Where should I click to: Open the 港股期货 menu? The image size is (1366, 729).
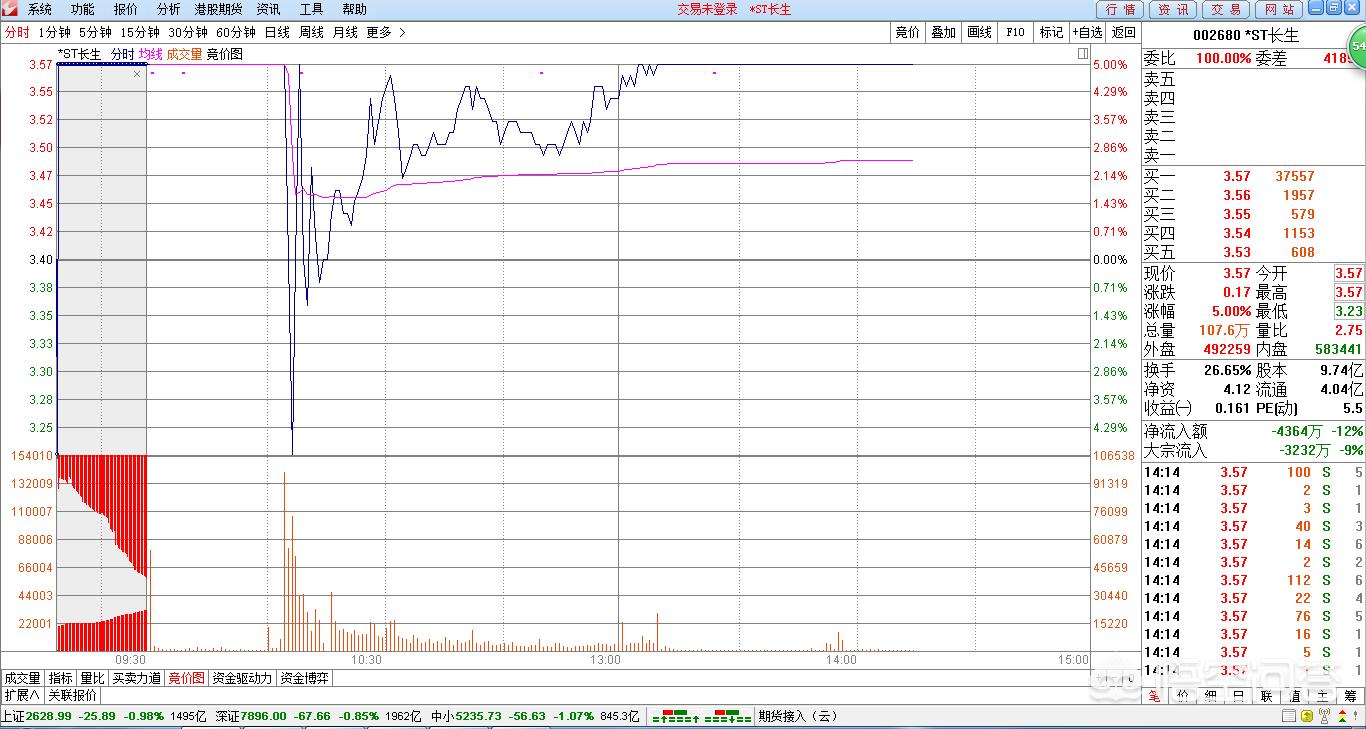(218, 9)
